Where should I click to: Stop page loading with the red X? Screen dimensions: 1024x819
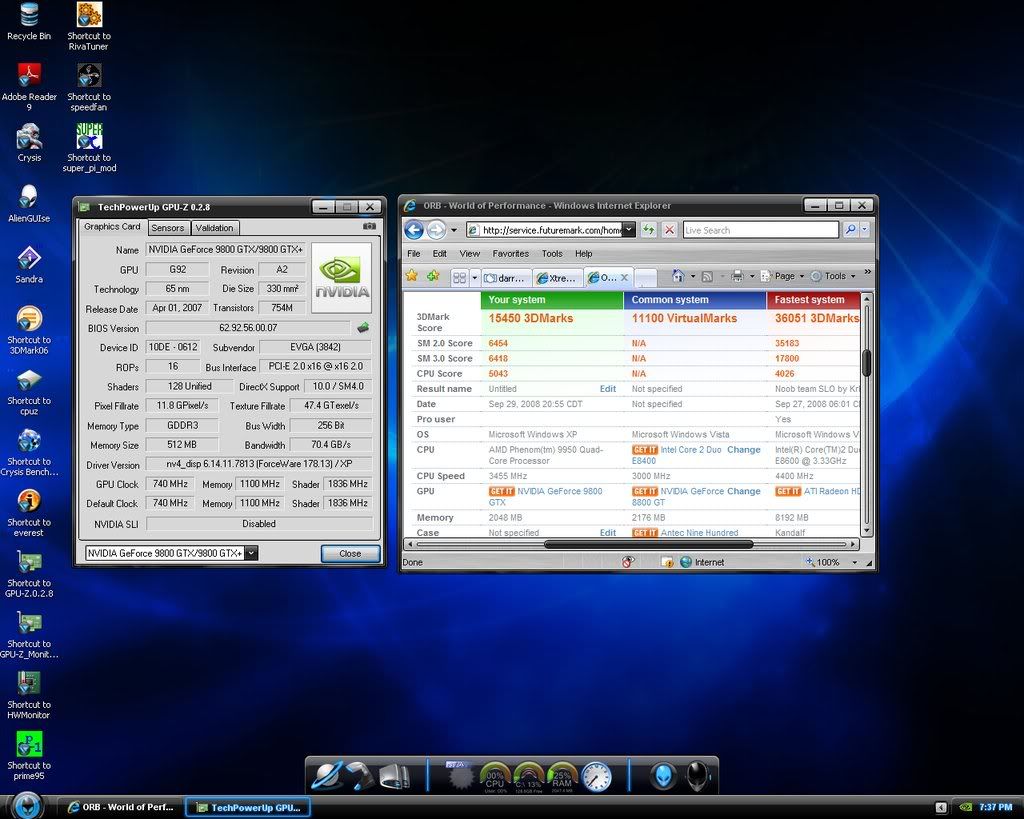[x=669, y=230]
